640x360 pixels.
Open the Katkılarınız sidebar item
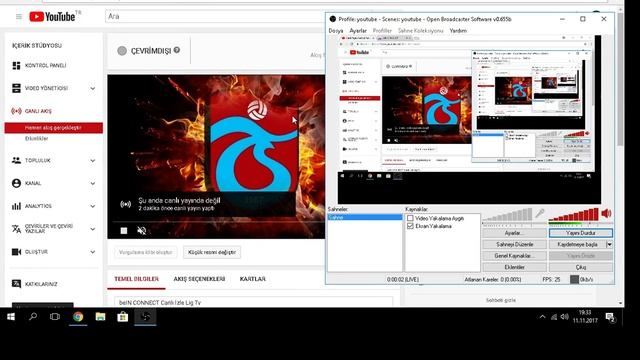pyautogui.click(x=41, y=284)
